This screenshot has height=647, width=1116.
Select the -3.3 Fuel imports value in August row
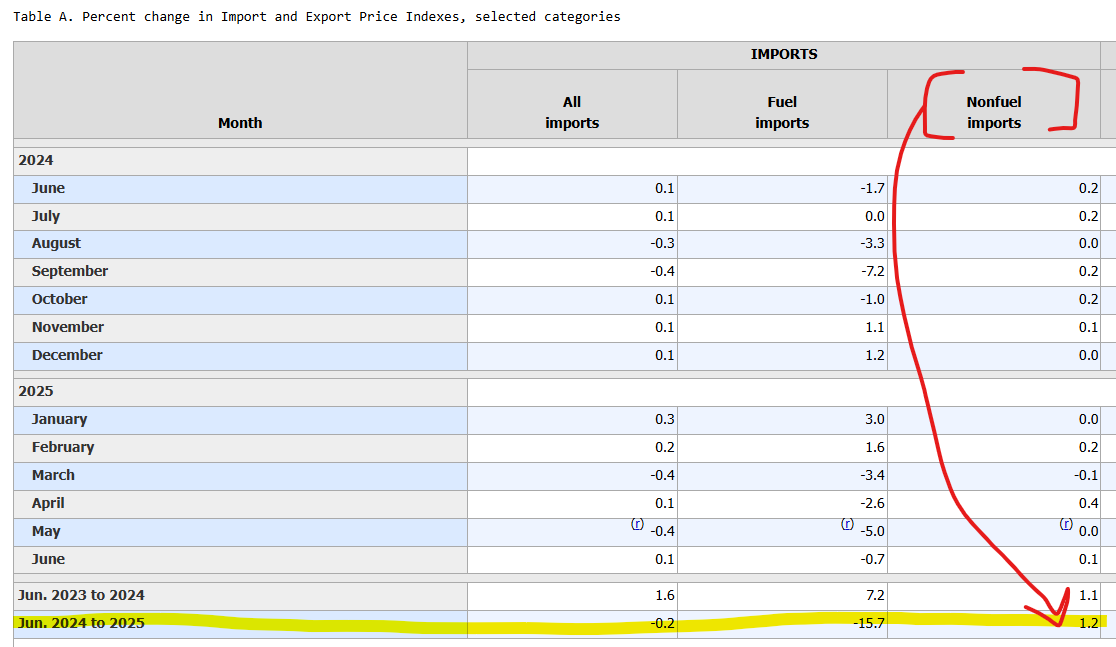(x=872, y=243)
